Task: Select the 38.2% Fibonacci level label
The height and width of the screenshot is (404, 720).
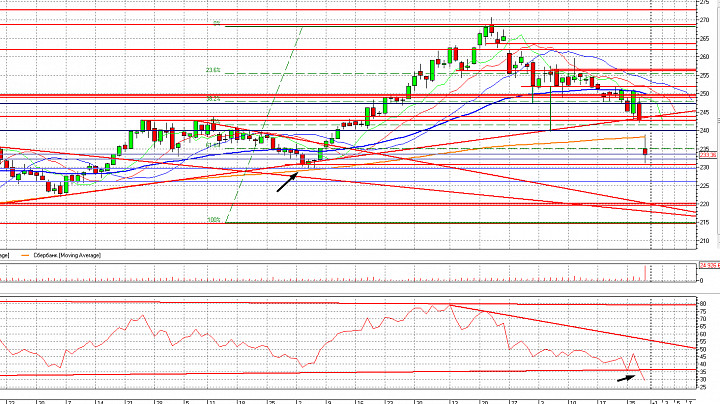Action: tap(213, 99)
